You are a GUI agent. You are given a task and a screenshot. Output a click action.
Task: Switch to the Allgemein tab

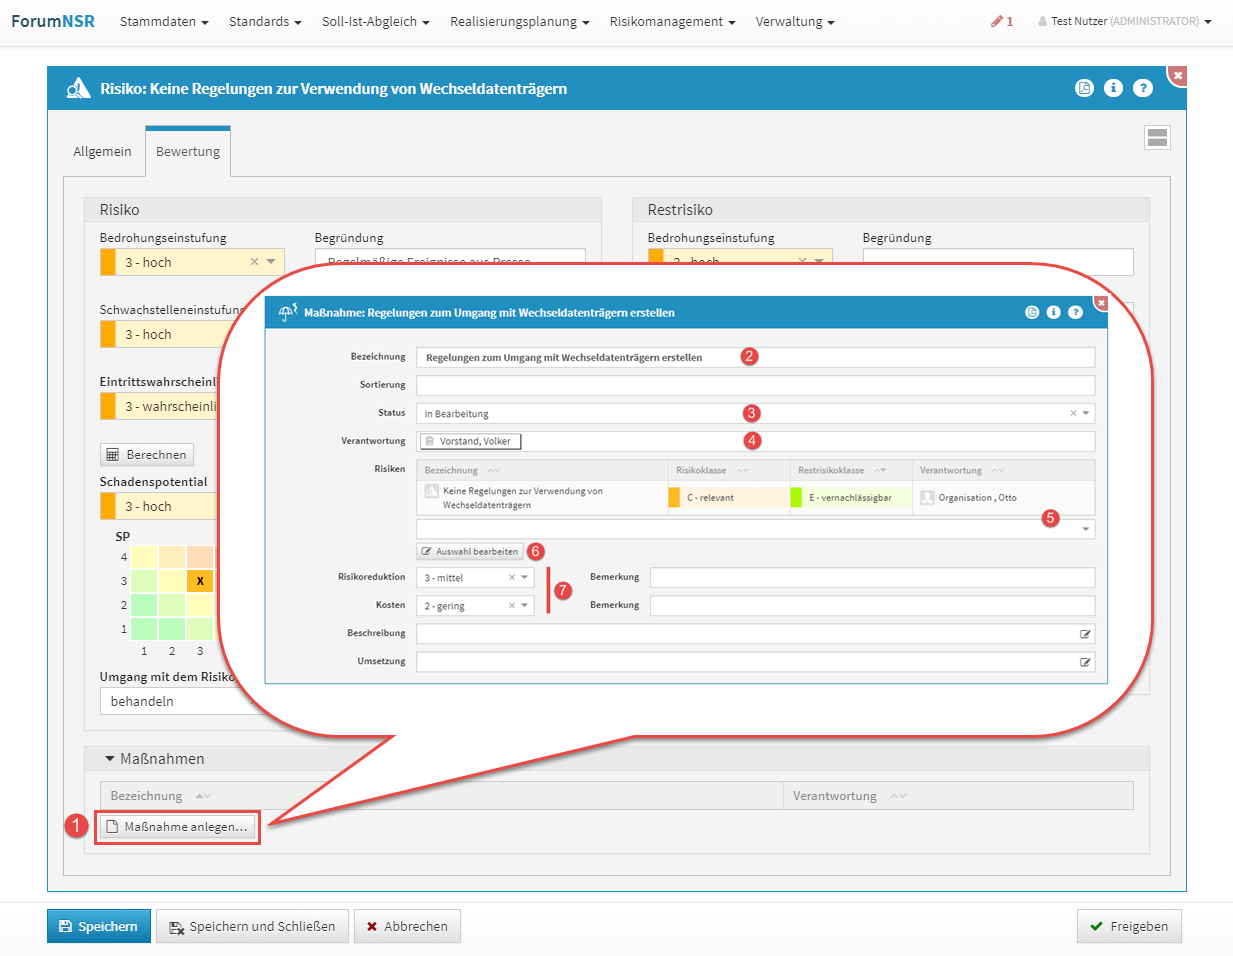(102, 152)
